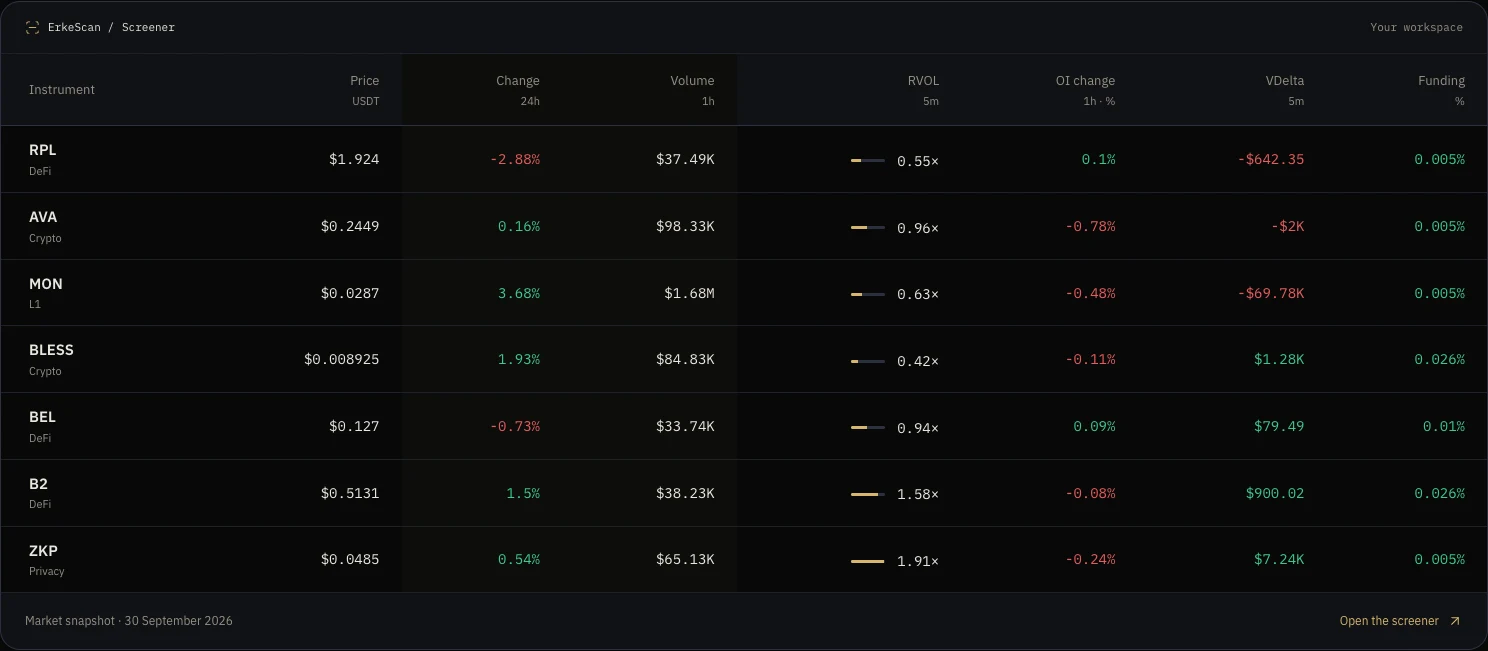This screenshot has width=1488, height=651.
Task: Click the -$69.78K VDelta value
Action: click(x=1271, y=293)
